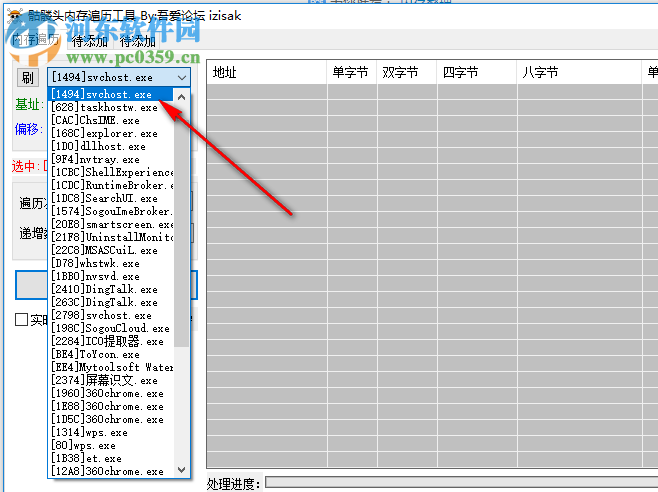This screenshot has height=492, width=658.
Task: Select [BE4]ToYcon.exe process
Action: pyautogui.click(x=111, y=355)
